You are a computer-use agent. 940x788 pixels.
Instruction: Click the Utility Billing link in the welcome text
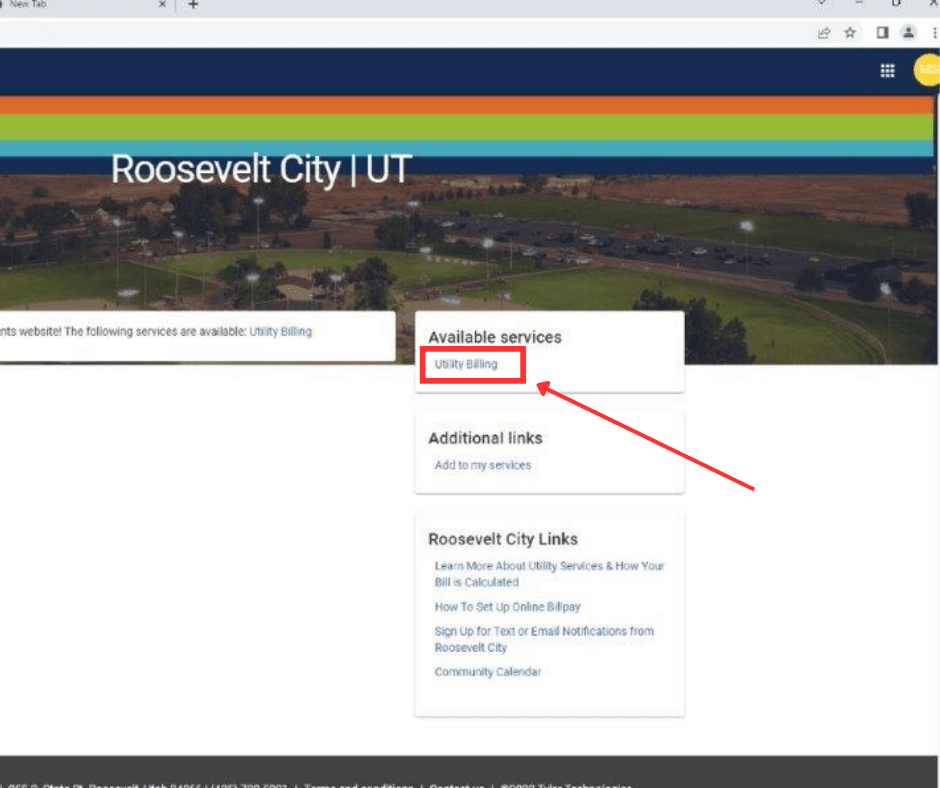point(281,331)
